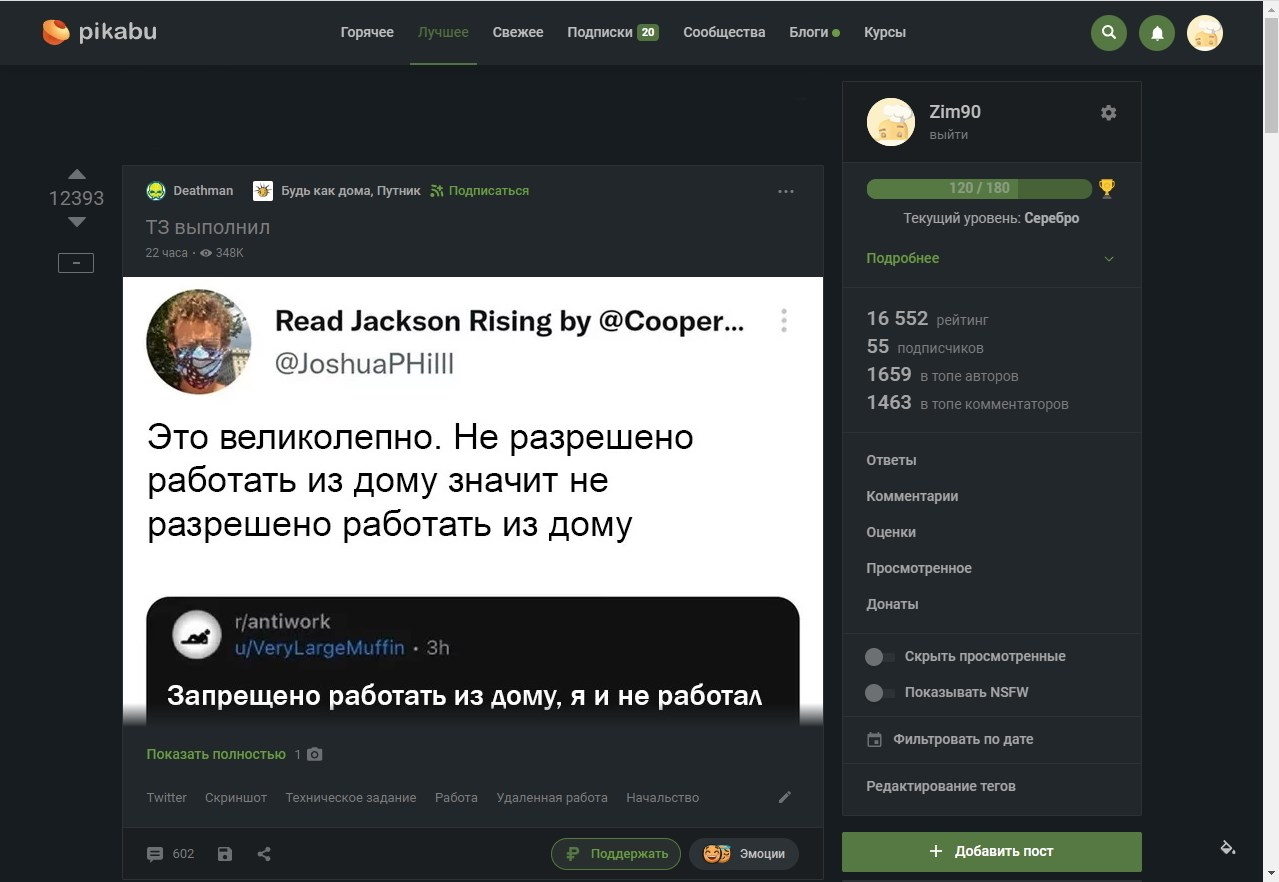Click the Начальство tag

click(x=662, y=798)
